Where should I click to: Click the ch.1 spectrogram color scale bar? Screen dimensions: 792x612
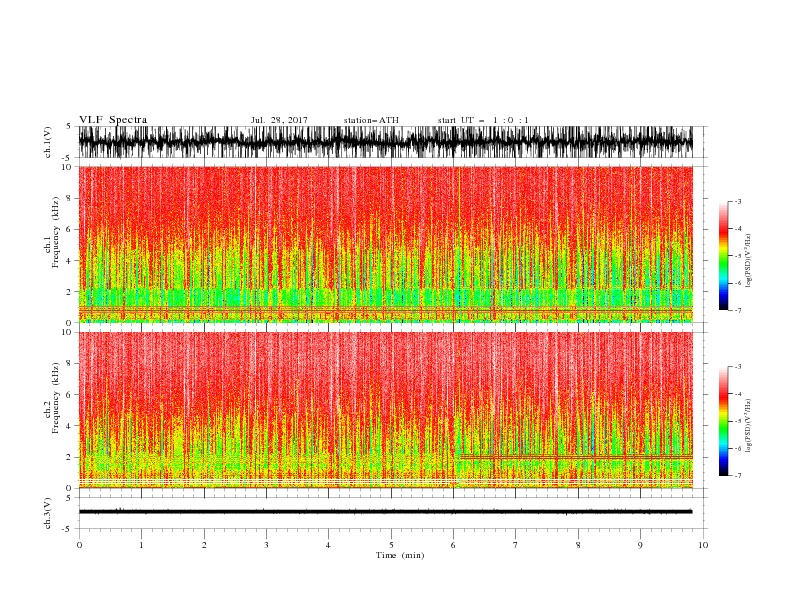point(724,256)
